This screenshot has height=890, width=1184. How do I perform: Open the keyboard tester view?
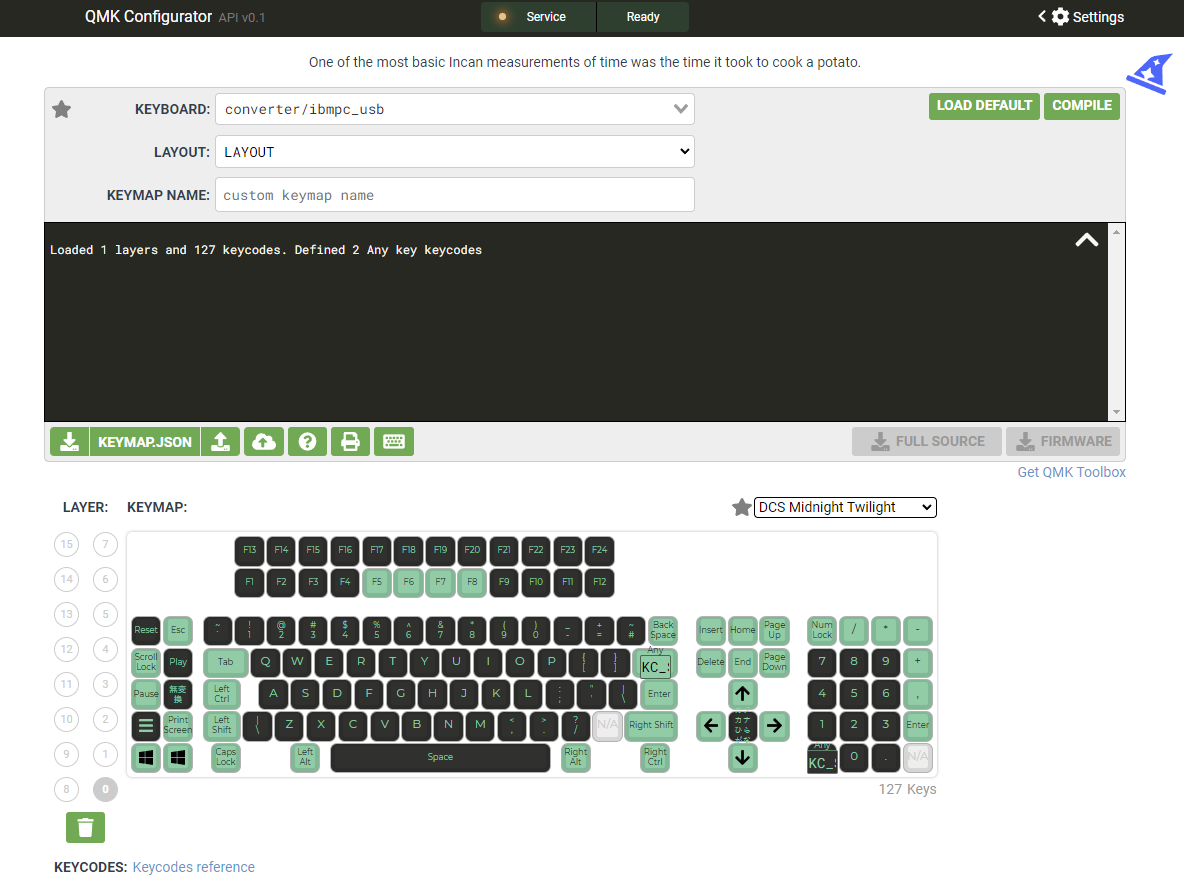393,441
